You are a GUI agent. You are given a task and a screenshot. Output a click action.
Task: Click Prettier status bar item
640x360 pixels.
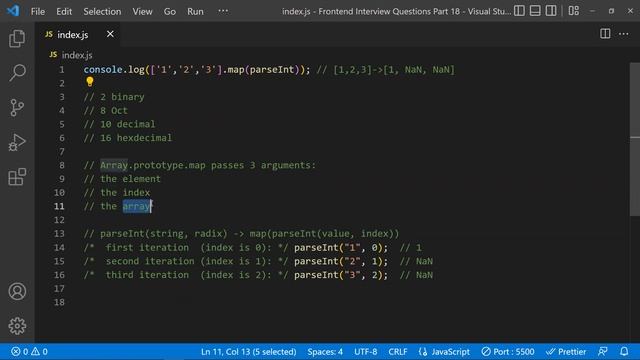566,351
